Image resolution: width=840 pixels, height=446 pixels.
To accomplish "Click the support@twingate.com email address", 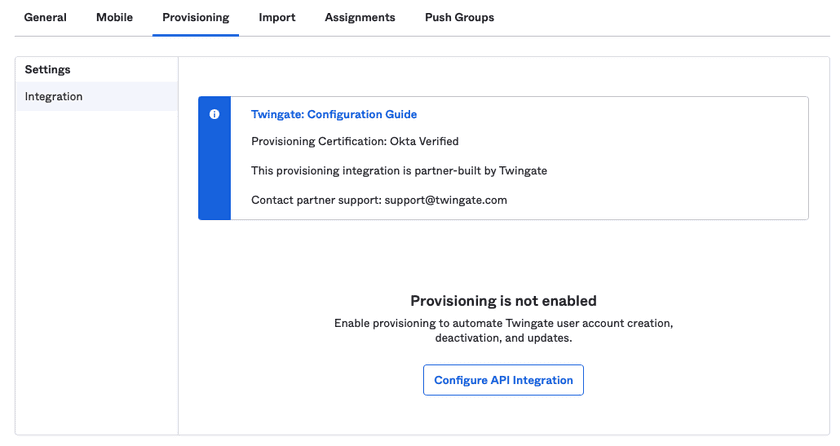I will [x=446, y=200].
